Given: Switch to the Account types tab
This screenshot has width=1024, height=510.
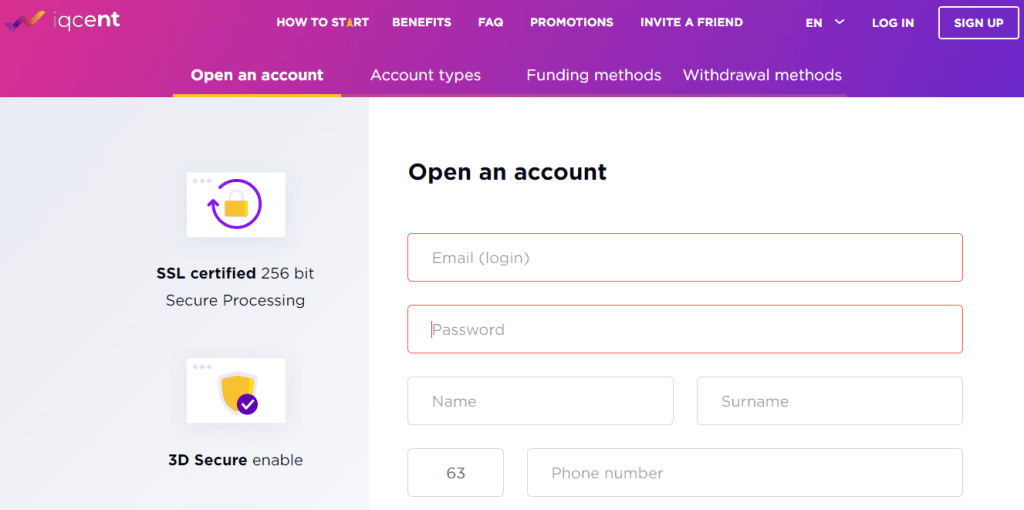Looking at the screenshot, I should (426, 75).
